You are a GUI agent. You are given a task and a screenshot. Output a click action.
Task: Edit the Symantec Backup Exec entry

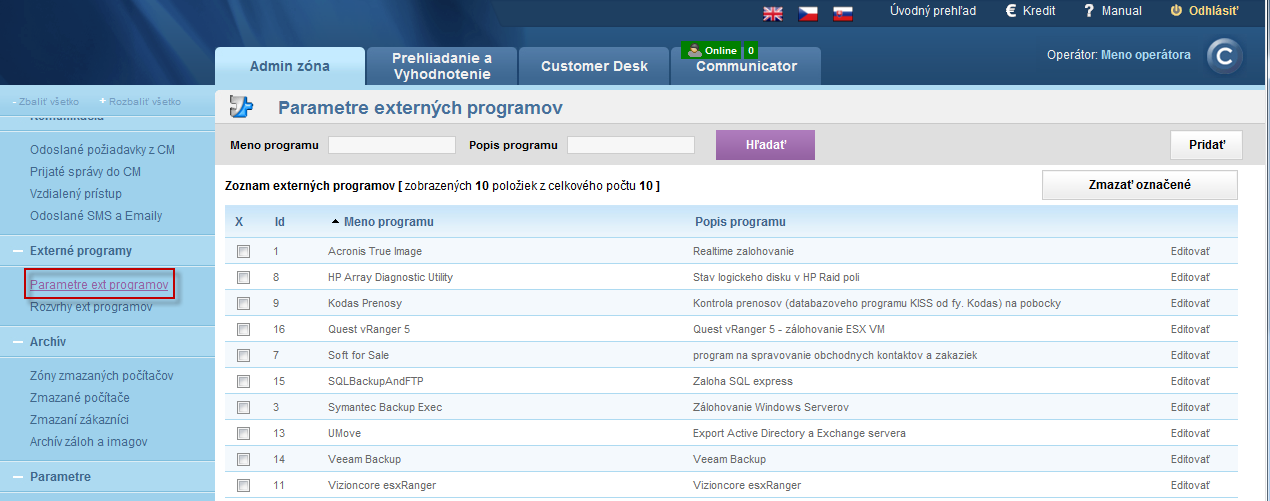pos(1190,407)
